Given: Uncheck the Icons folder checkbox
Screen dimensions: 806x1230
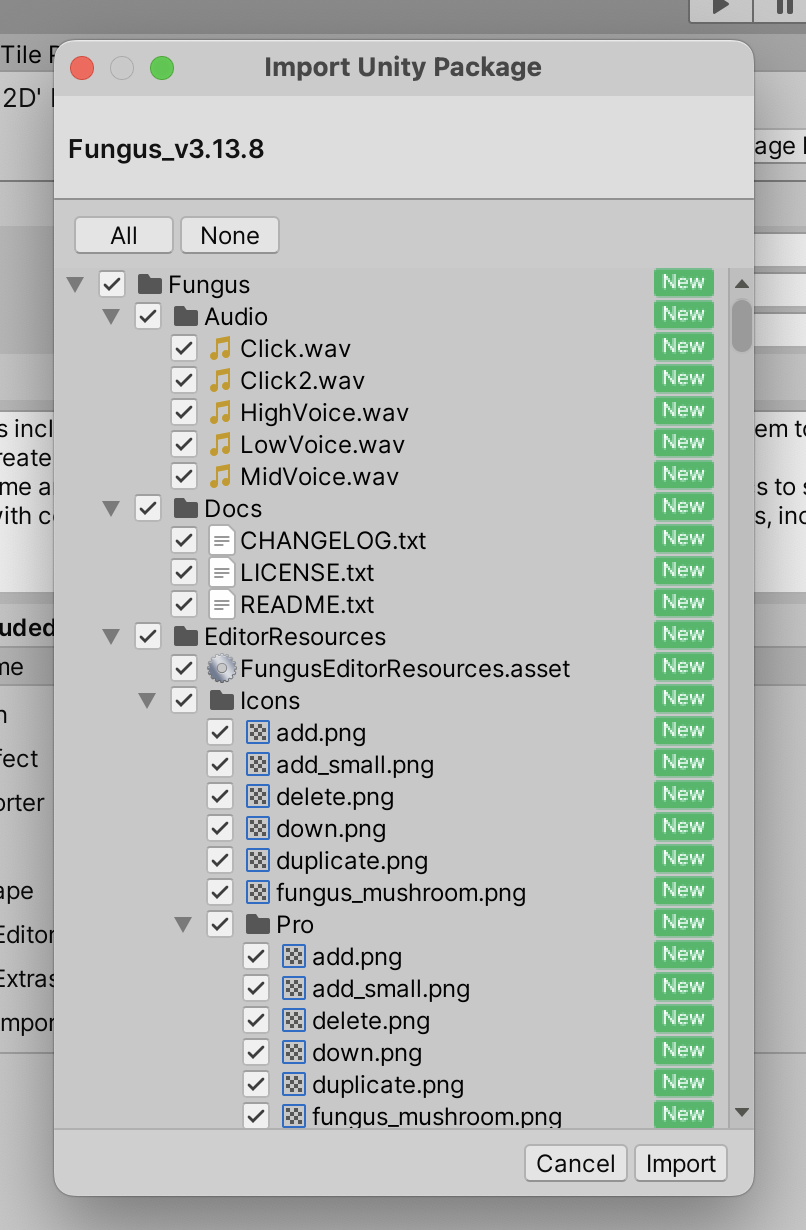Looking at the screenshot, I should [x=184, y=701].
